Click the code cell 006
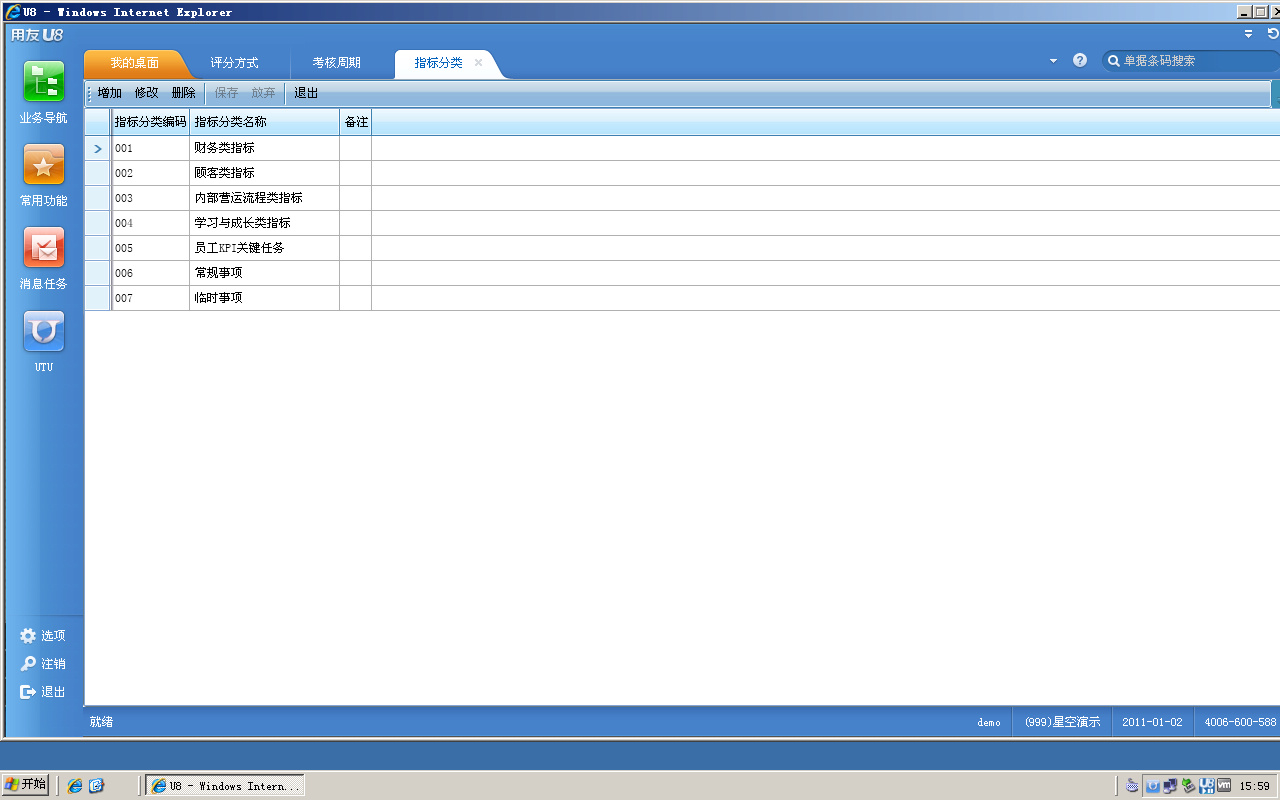This screenshot has width=1280, height=800. (150, 273)
